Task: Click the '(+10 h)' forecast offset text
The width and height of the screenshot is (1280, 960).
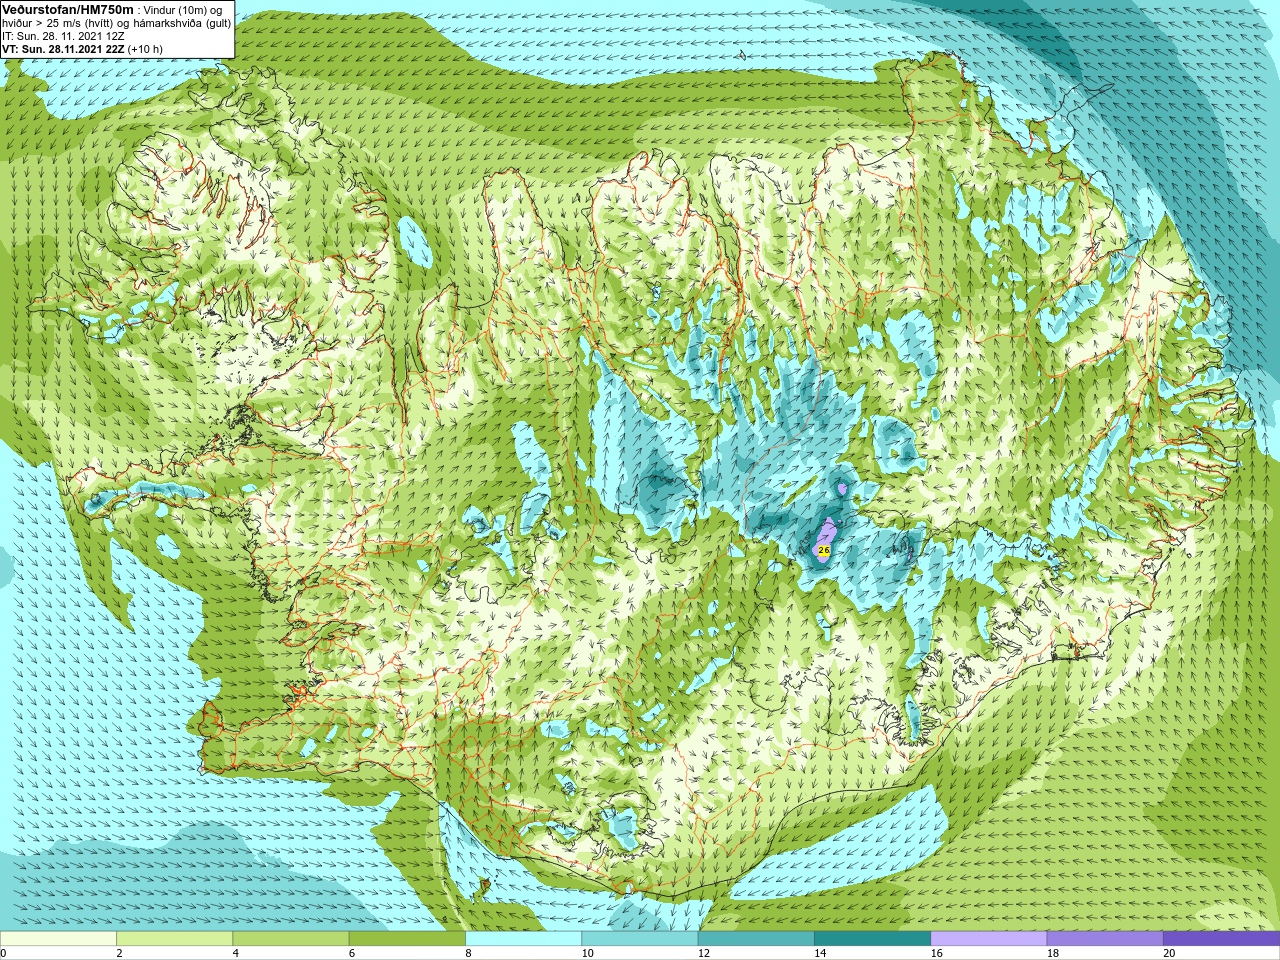Action: tap(145, 49)
